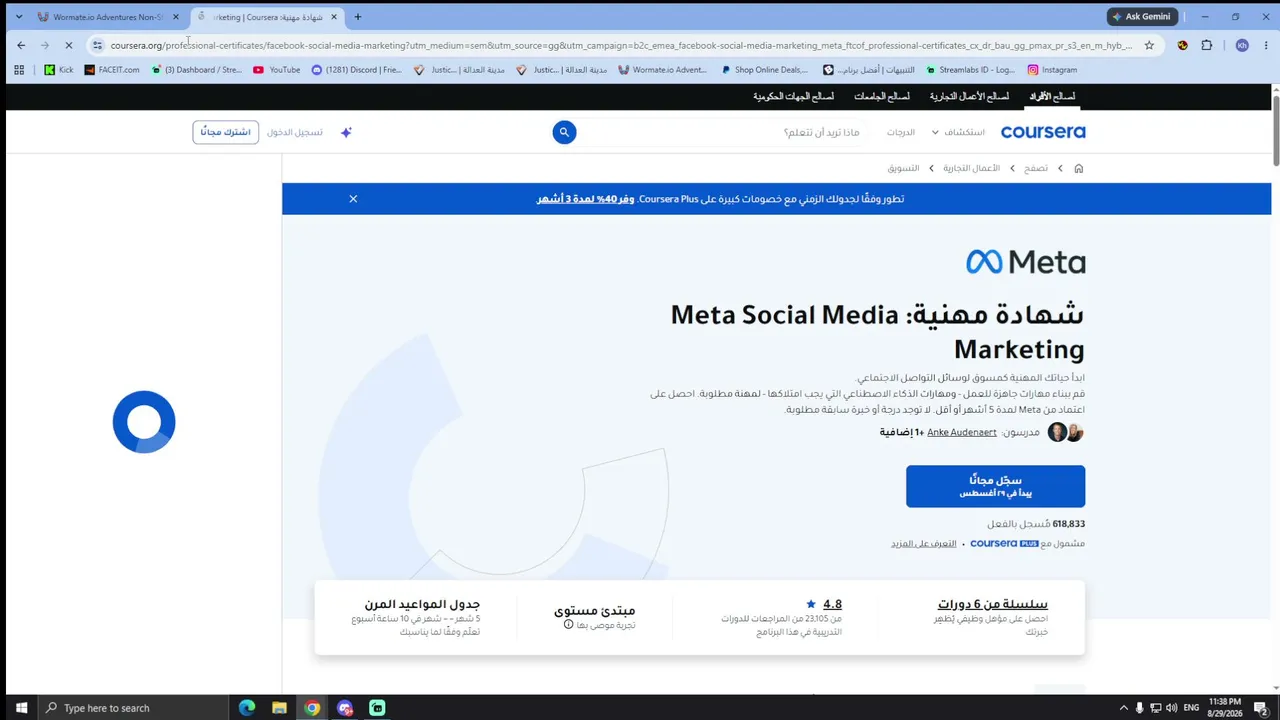Select the For Universities (لصالح الجامعات) tab
The width and height of the screenshot is (1280, 720).
[x=882, y=97]
